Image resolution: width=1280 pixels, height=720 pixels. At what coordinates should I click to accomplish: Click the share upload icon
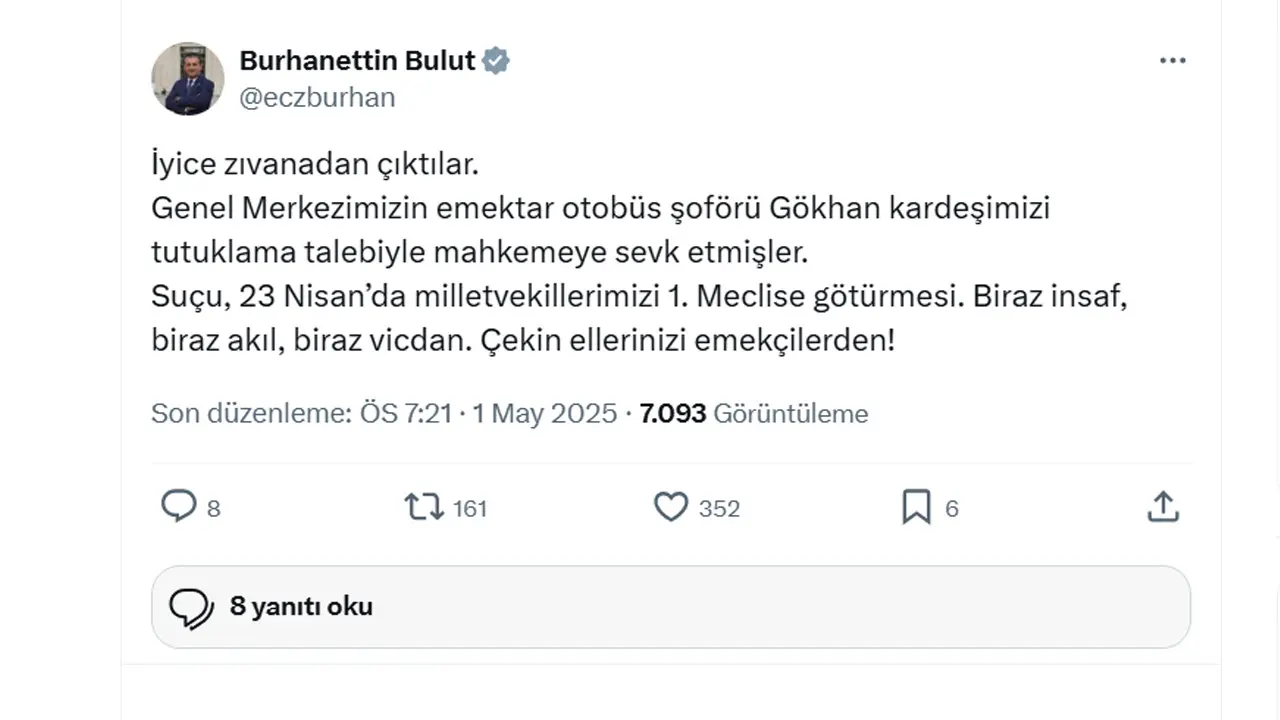click(1162, 507)
